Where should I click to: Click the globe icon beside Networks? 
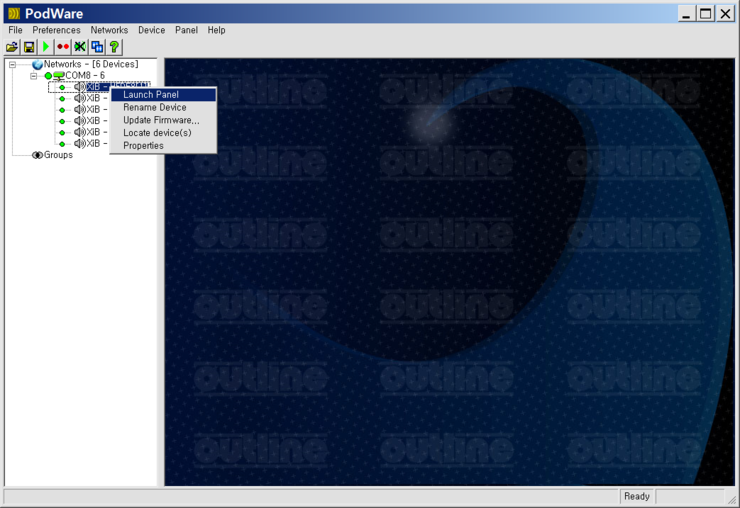(x=37, y=64)
